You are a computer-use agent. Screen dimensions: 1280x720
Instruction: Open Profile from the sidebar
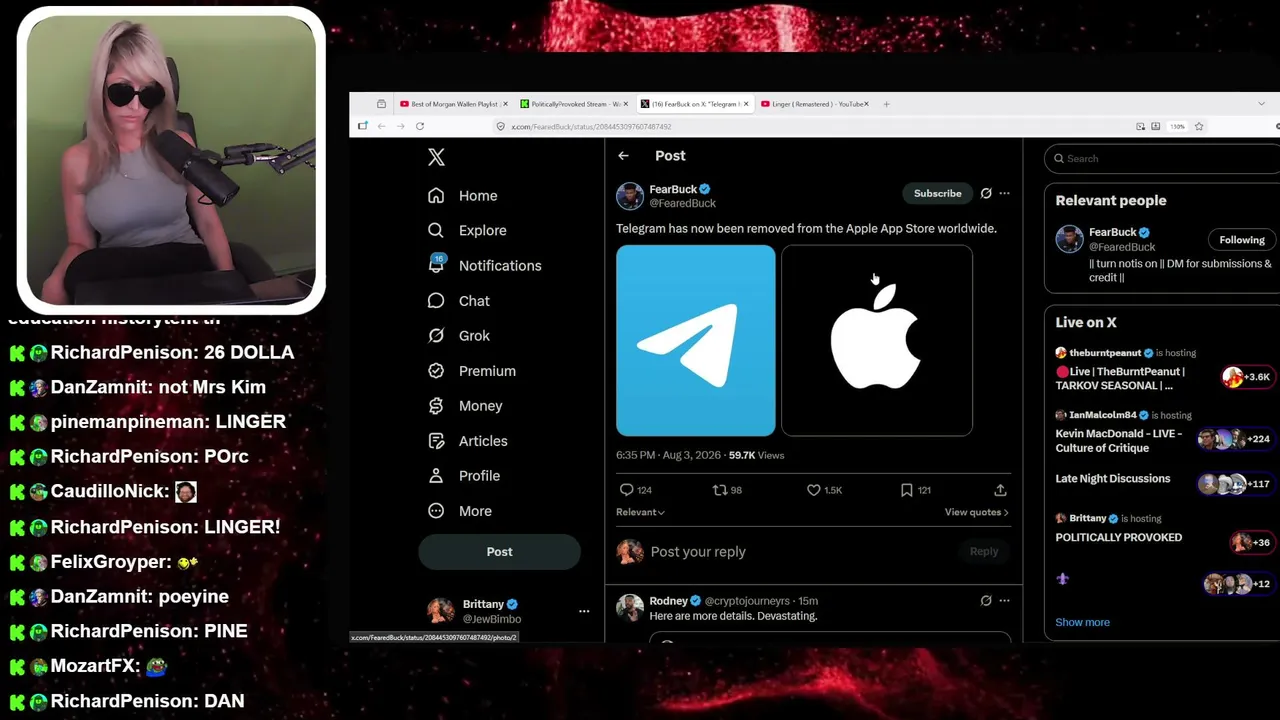[x=464, y=476]
